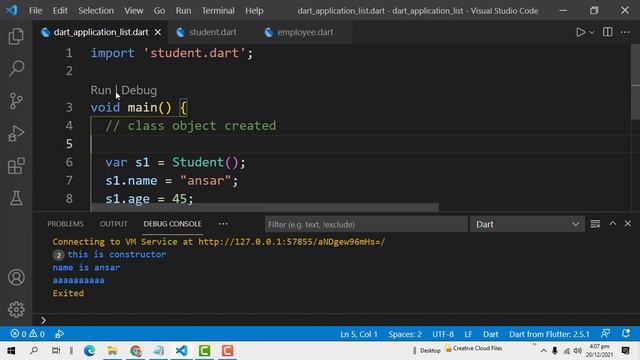Open the Dart session dropdown
Viewport: 640px width, 360px height.
pyautogui.click(x=527, y=224)
